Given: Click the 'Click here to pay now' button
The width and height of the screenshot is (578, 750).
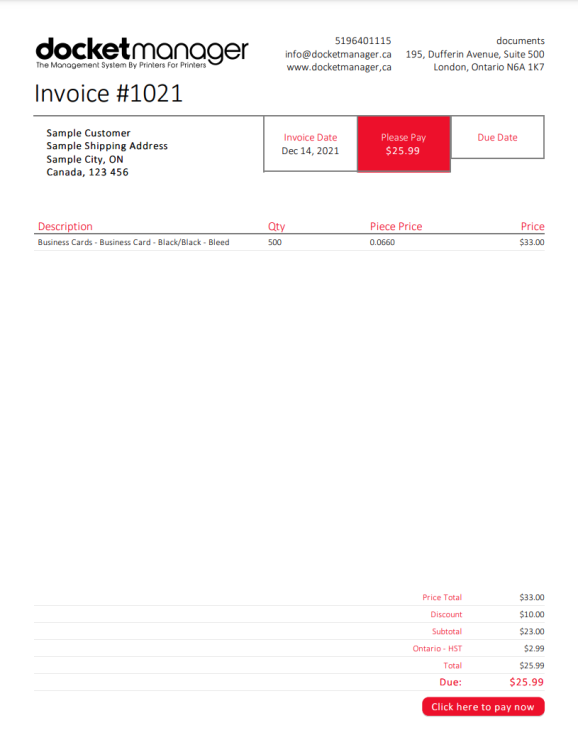Looking at the screenshot, I should click(483, 706).
